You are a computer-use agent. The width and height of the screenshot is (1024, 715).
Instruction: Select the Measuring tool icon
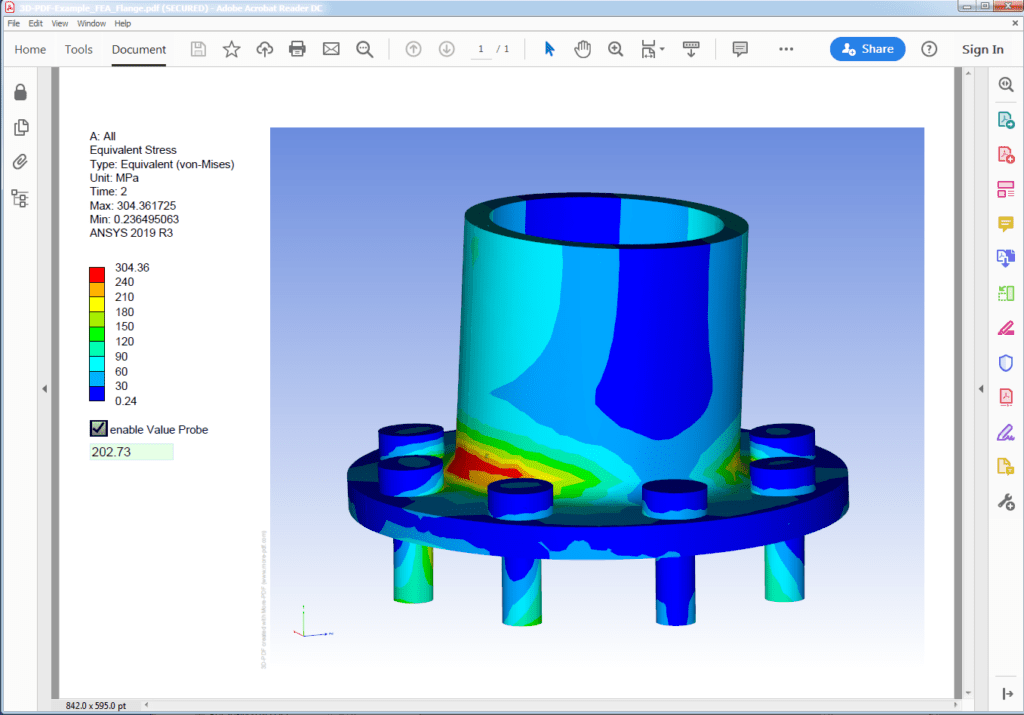point(647,48)
